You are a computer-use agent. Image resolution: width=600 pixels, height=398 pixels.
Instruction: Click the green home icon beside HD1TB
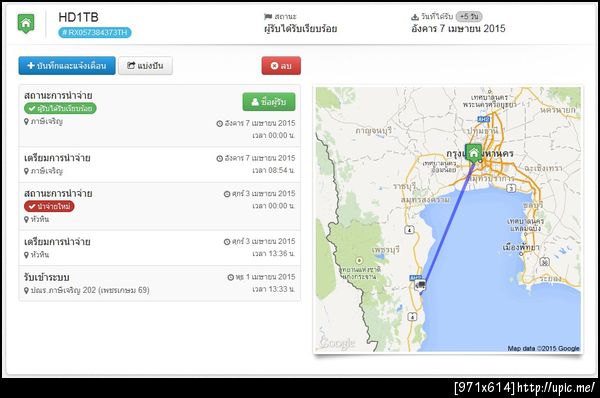26,23
